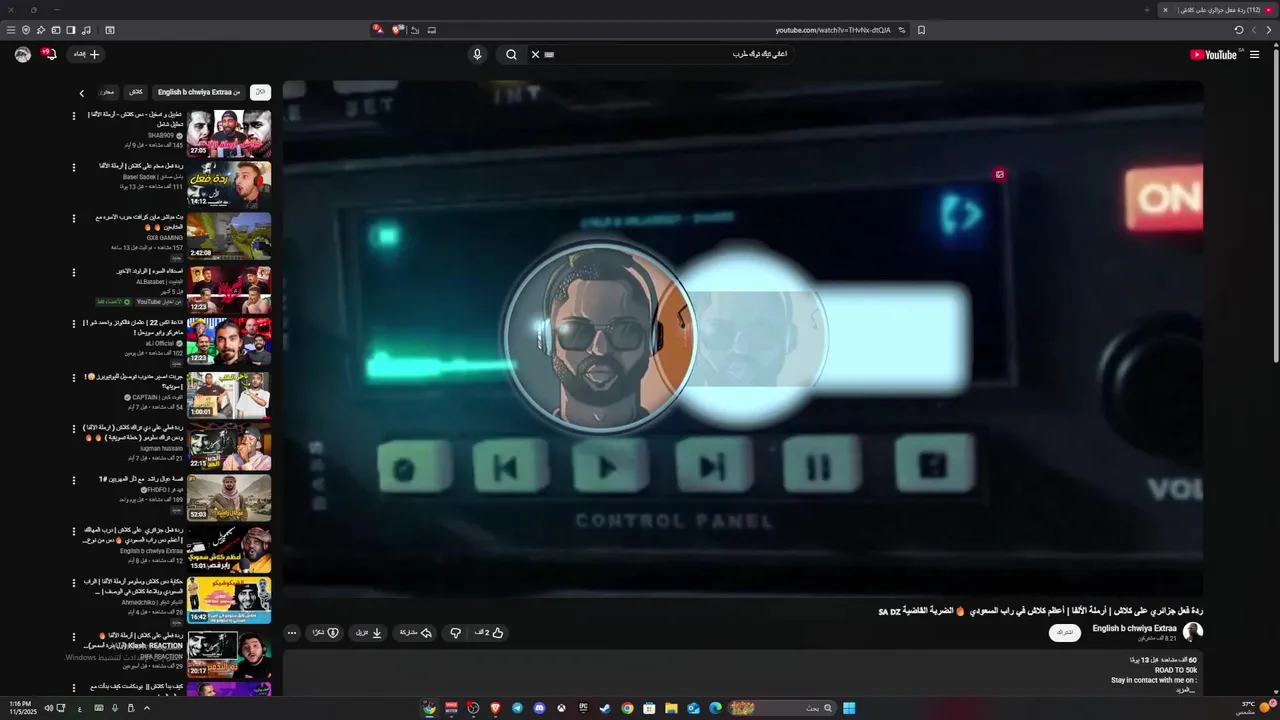Open the 1:00:01 CAPTAIN video thumbnail
Viewport: 1280px width, 720px height.
point(229,394)
